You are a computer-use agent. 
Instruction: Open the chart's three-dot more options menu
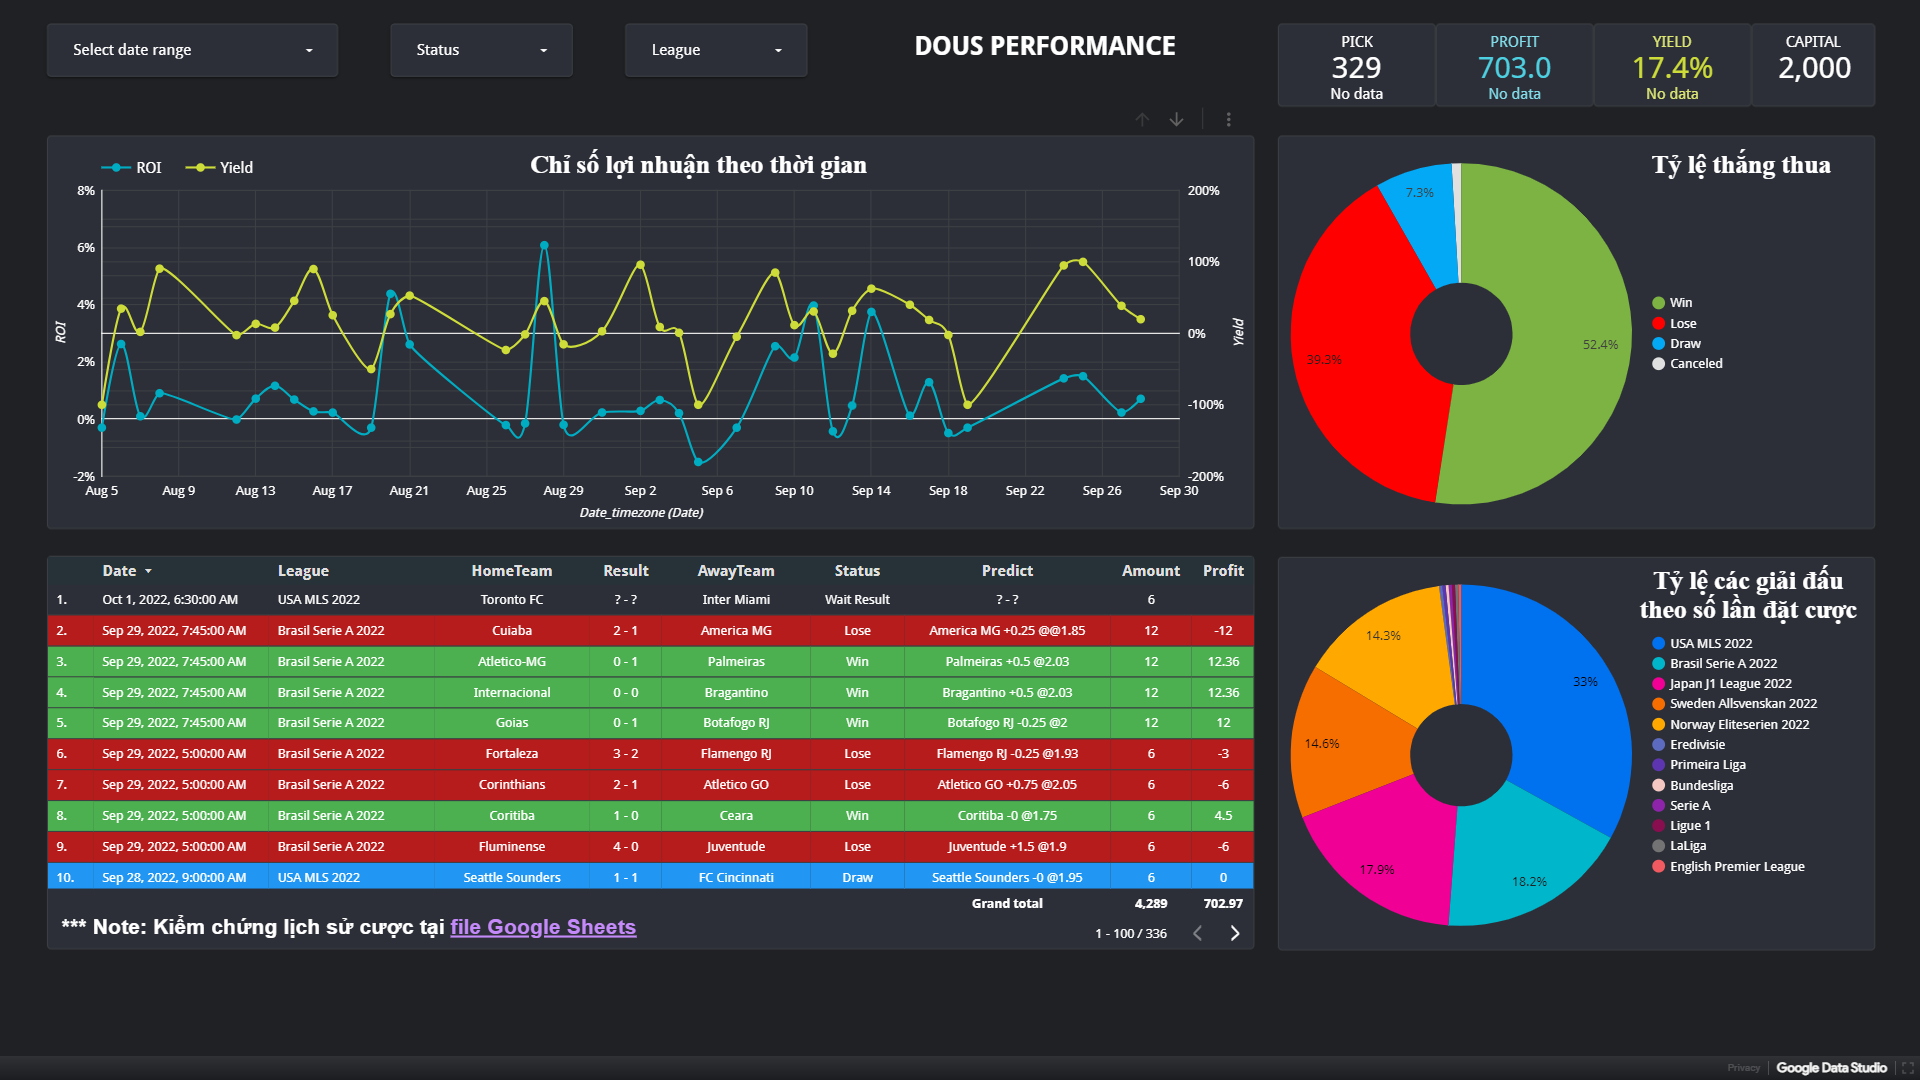[x=1228, y=119]
